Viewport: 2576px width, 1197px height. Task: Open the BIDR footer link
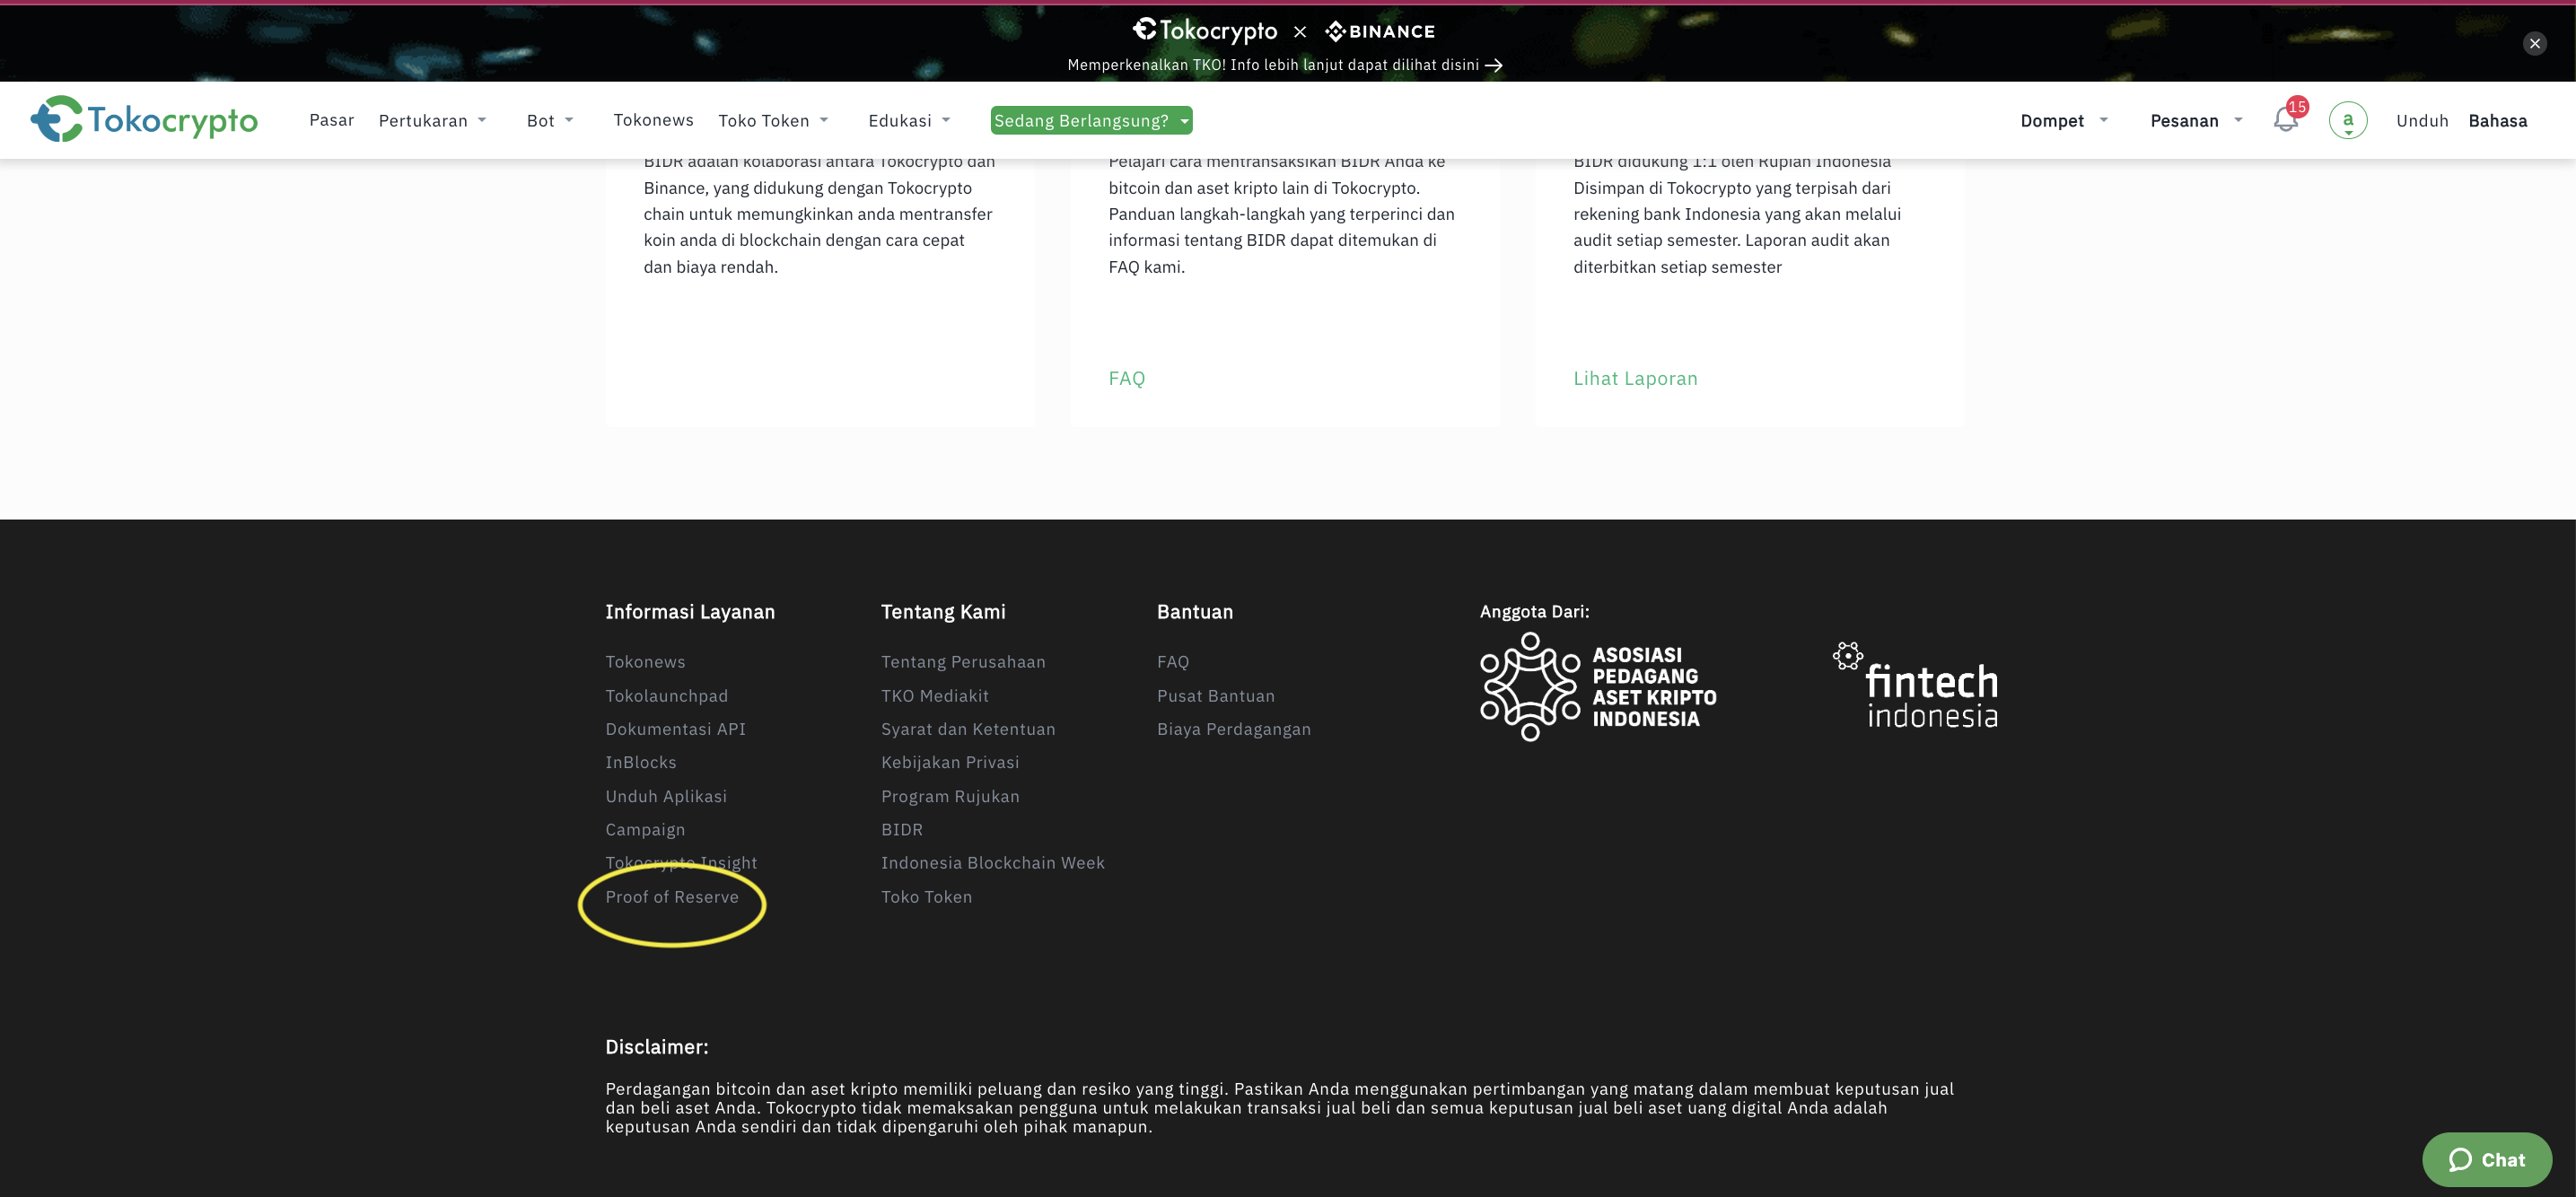coord(901,830)
